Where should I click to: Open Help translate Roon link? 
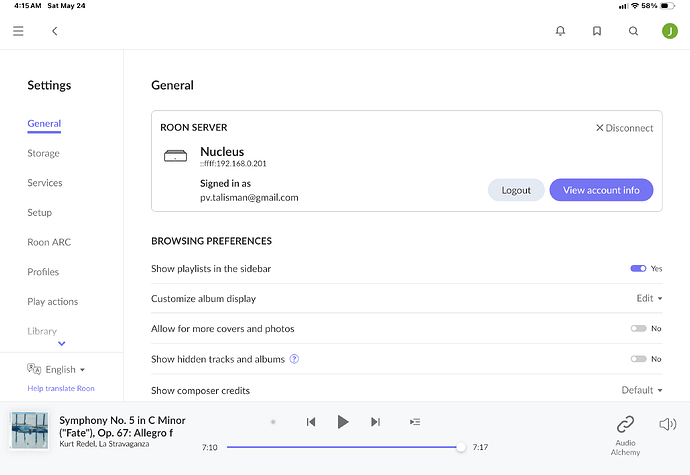(61, 388)
